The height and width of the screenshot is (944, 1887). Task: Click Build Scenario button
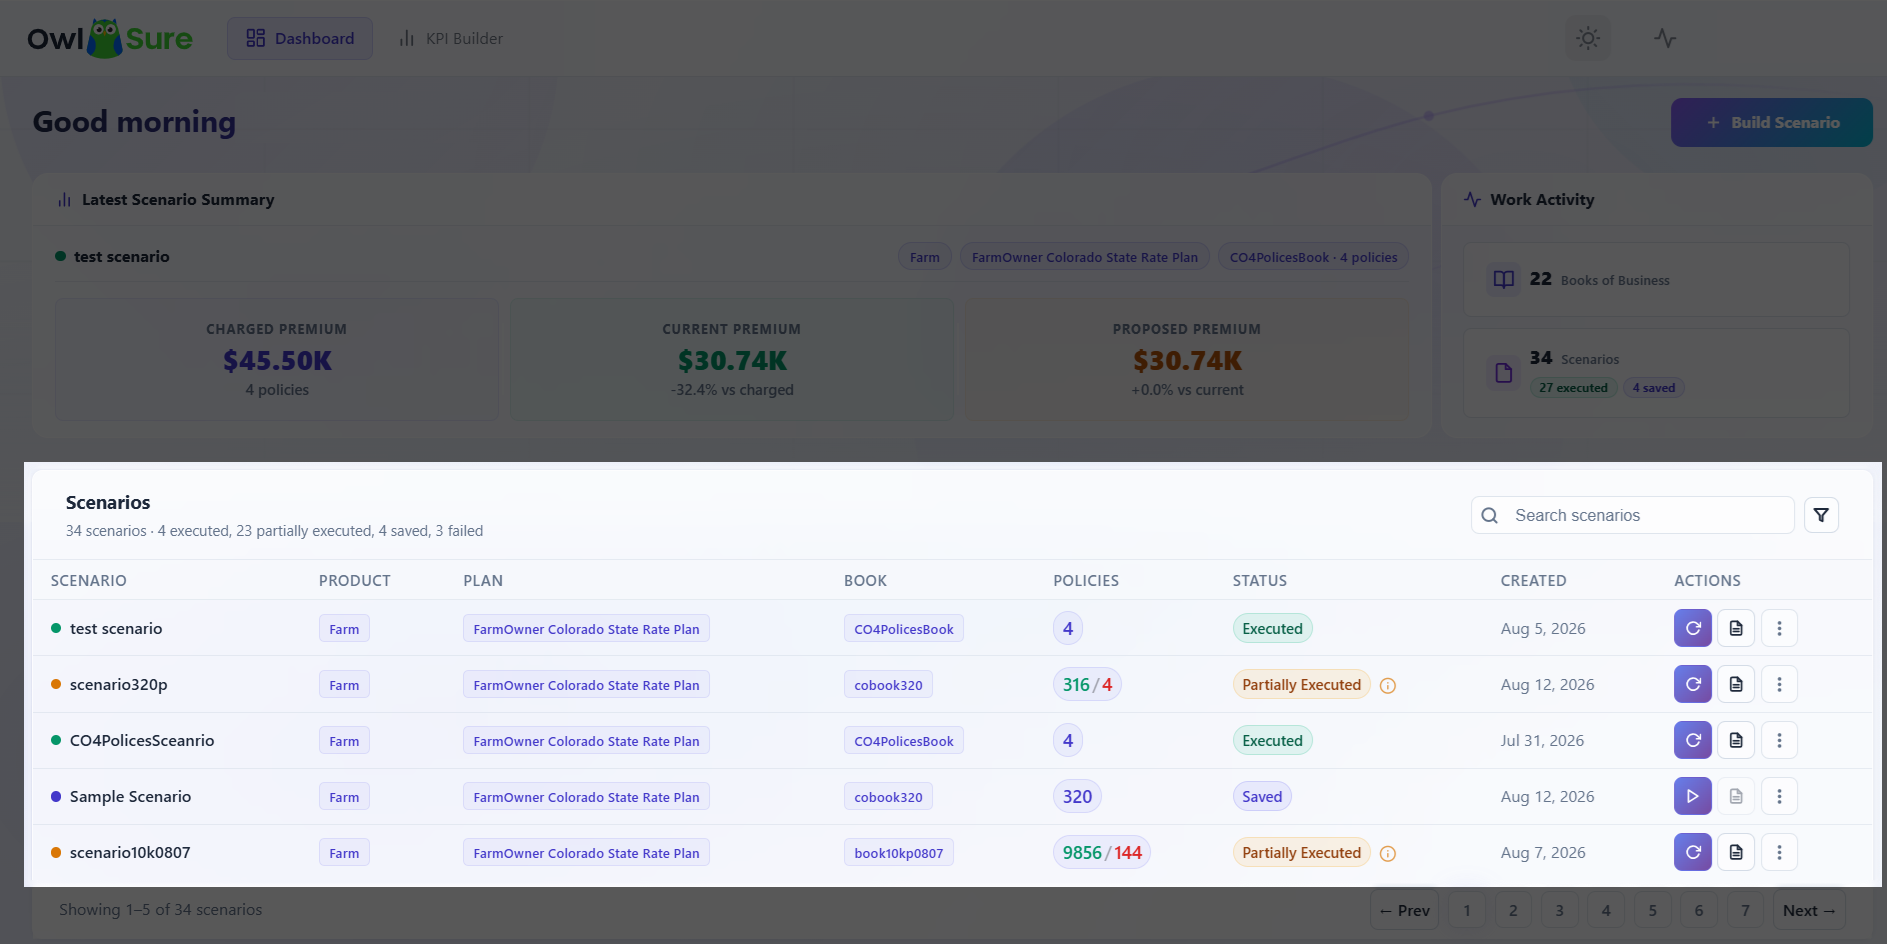[1771, 122]
